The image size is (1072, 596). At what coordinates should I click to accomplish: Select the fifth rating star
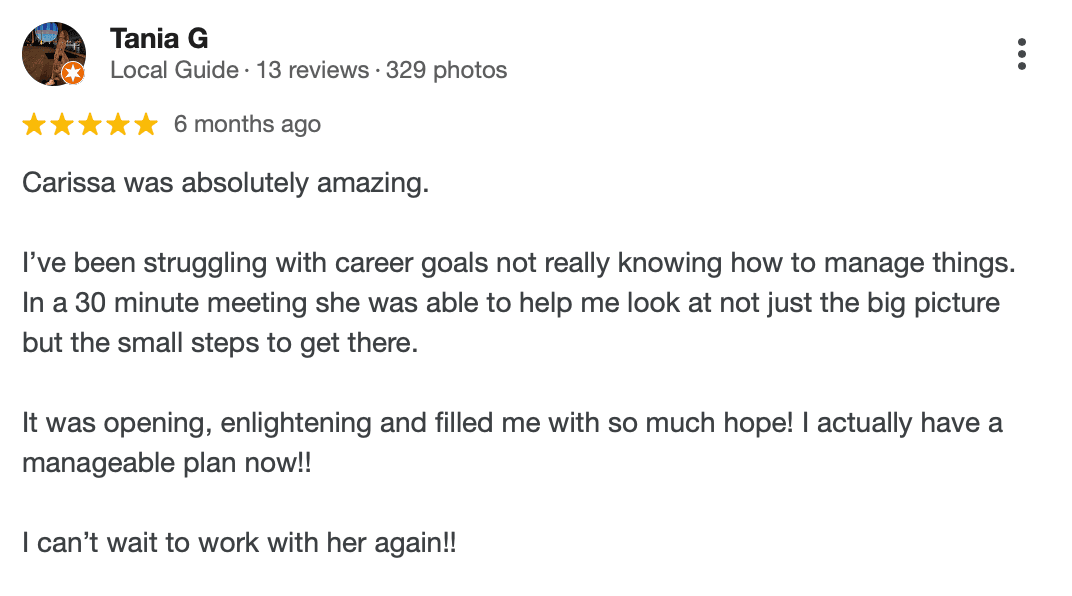click(x=146, y=125)
